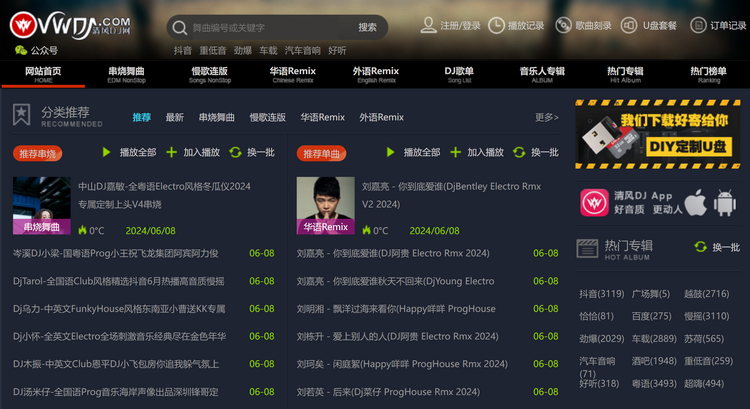Click the user icon beside 注册/登录
750x409 pixels.
(x=428, y=25)
